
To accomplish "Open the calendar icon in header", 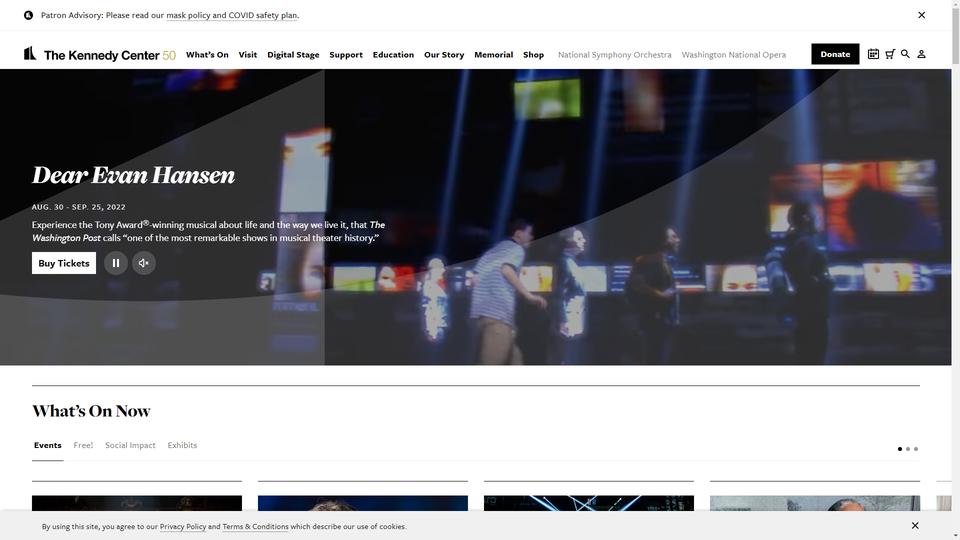I will coord(873,54).
